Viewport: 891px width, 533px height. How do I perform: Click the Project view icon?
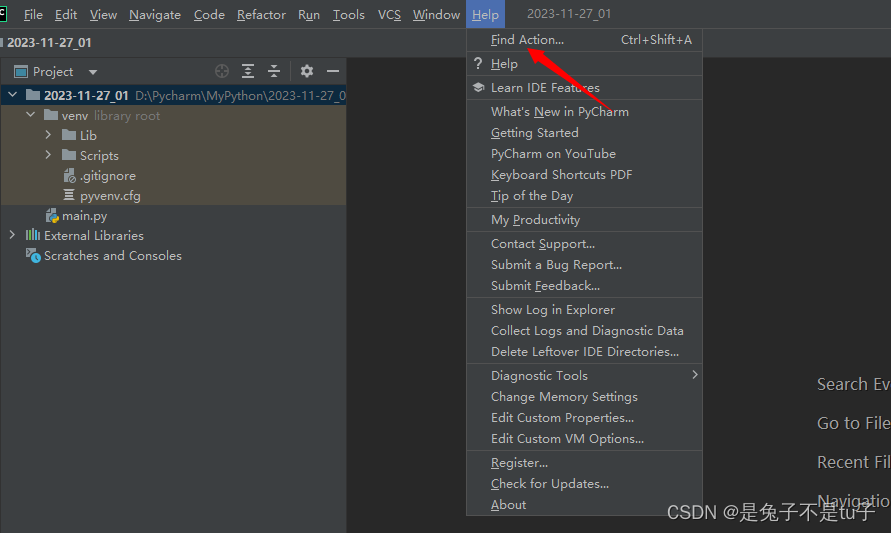[x=21, y=72]
